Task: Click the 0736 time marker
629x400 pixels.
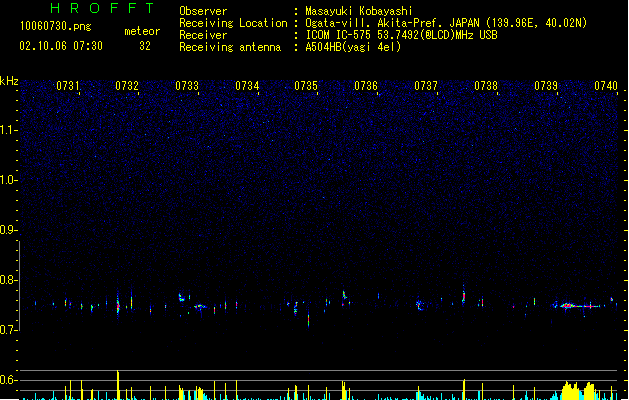Action: coord(366,86)
